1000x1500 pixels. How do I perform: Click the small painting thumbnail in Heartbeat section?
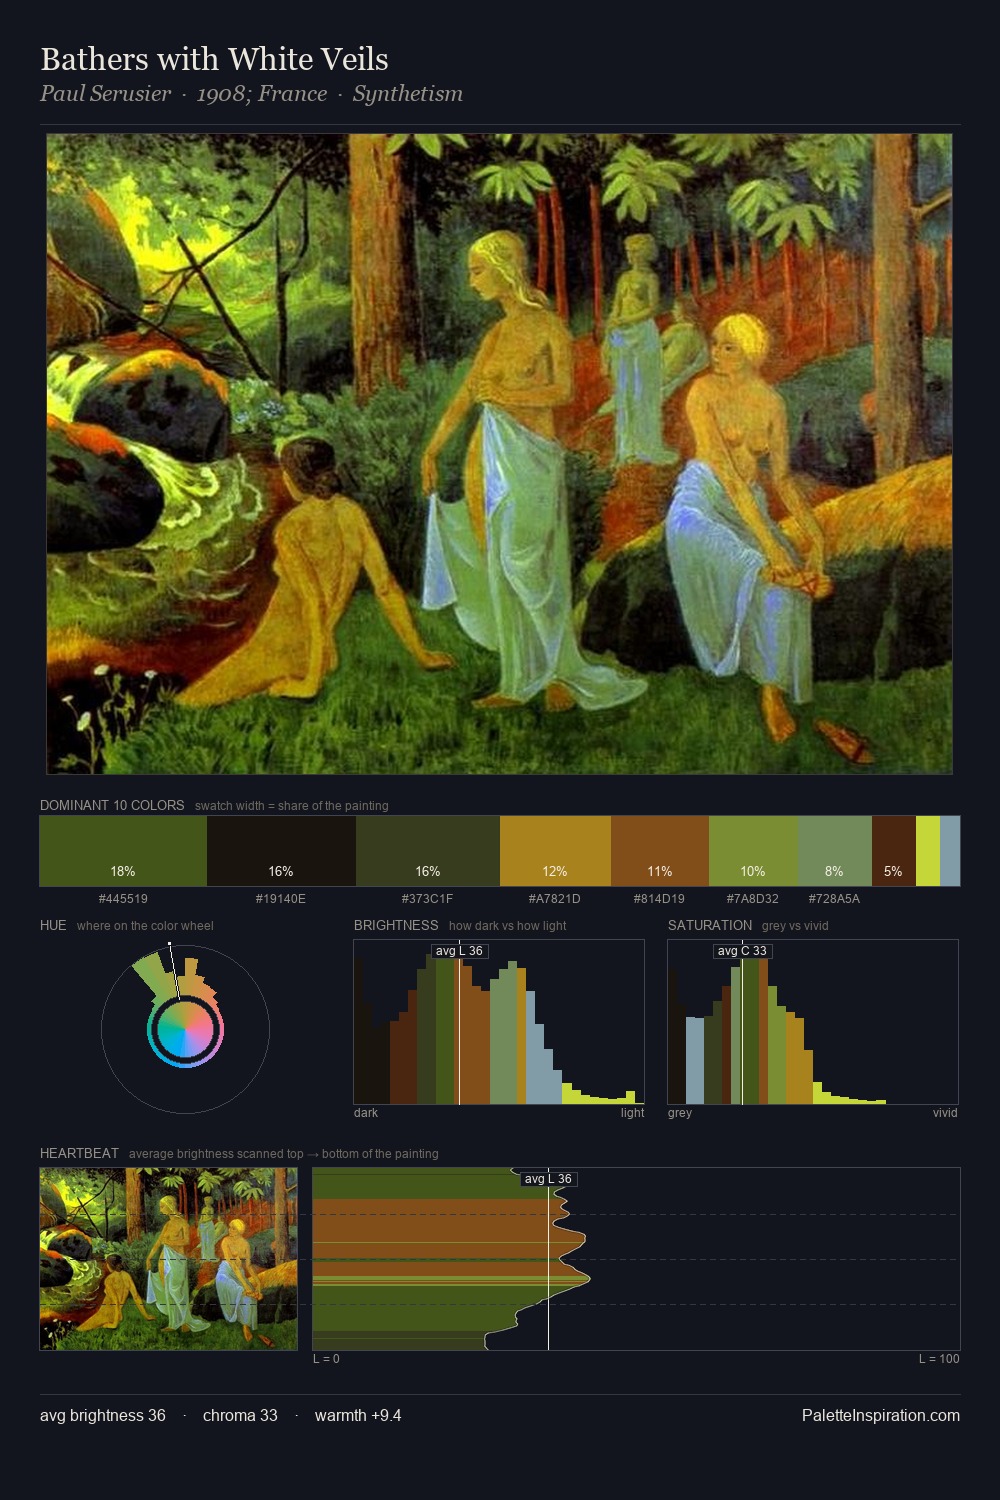(x=169, y=1259)
